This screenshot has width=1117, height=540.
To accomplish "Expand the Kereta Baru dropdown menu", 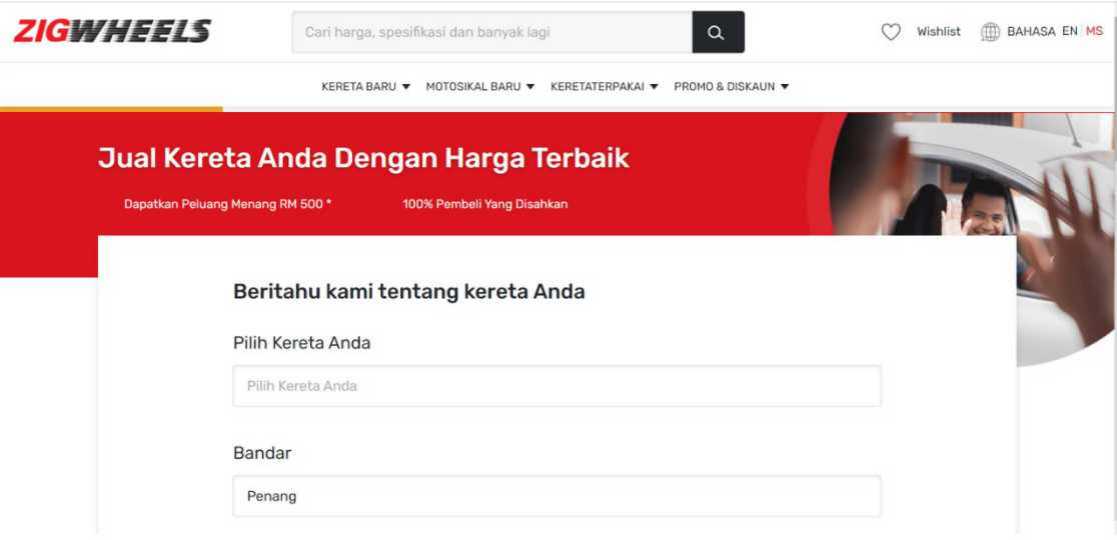I will [x=365, y=87].
